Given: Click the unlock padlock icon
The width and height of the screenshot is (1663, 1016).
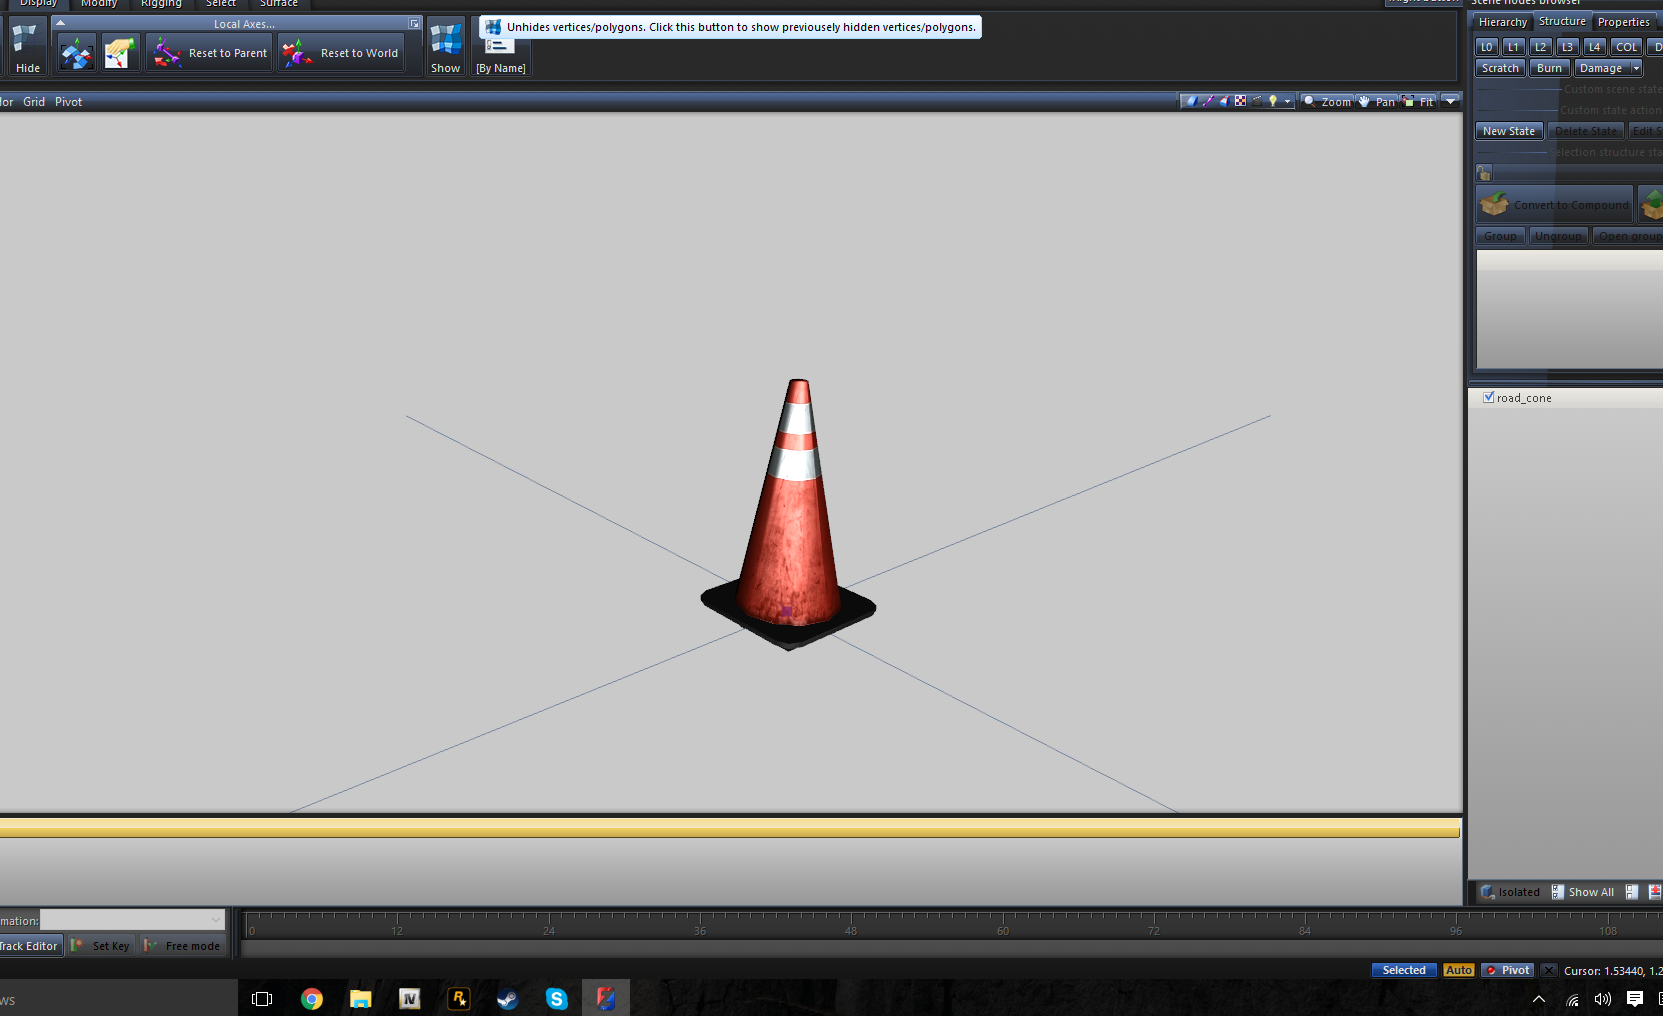Looking at the screenshot, I should pos(1484,174).
